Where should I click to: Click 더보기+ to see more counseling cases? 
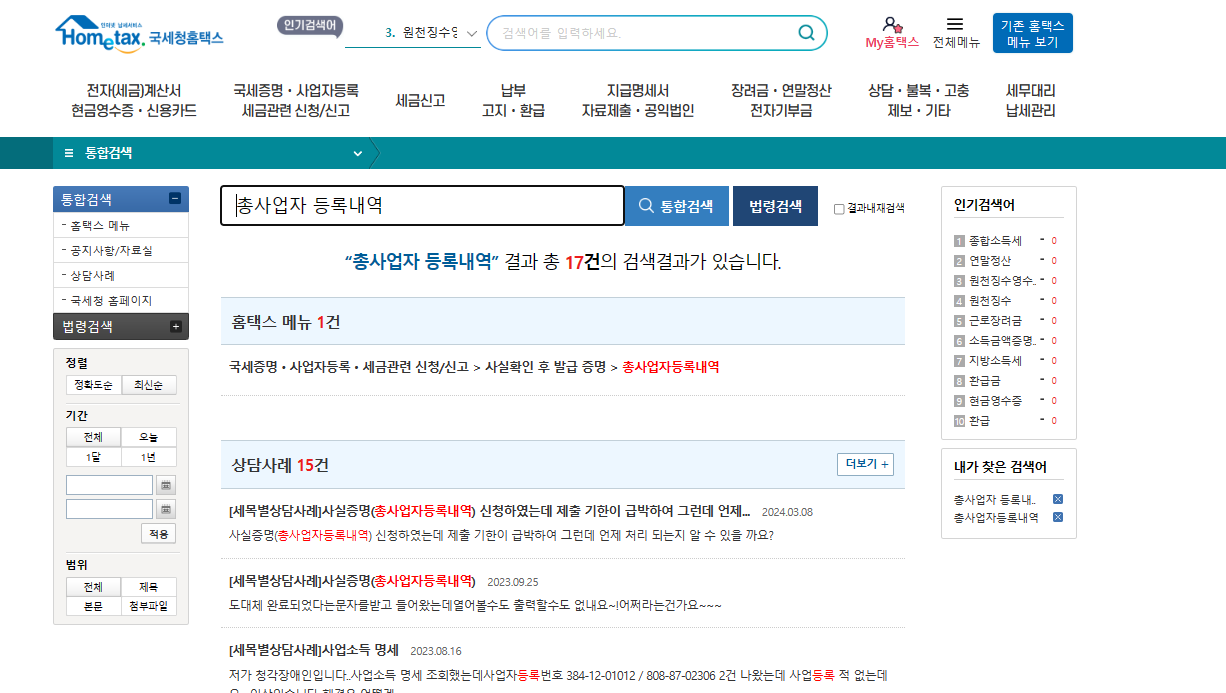[864, 464]
